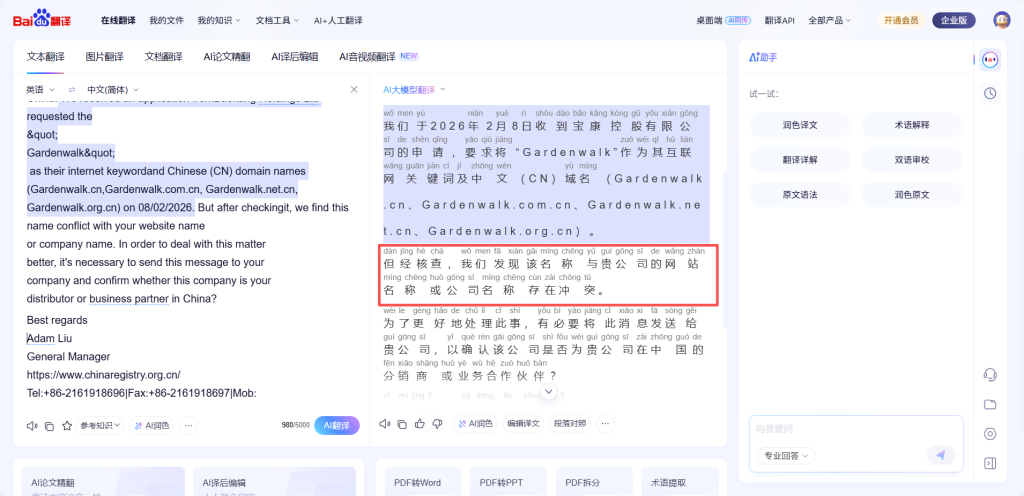
Task: Choose 润色原文 suggestion
Action: [912, 194]
